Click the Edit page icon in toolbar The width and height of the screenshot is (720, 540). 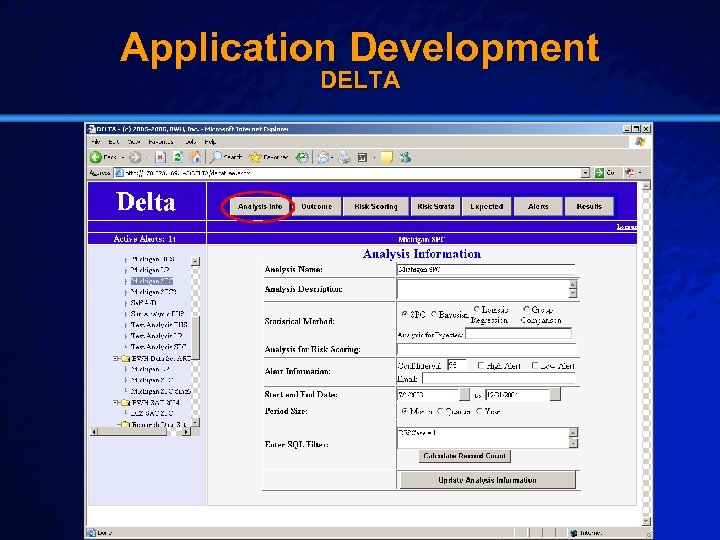tap(362, 158)
